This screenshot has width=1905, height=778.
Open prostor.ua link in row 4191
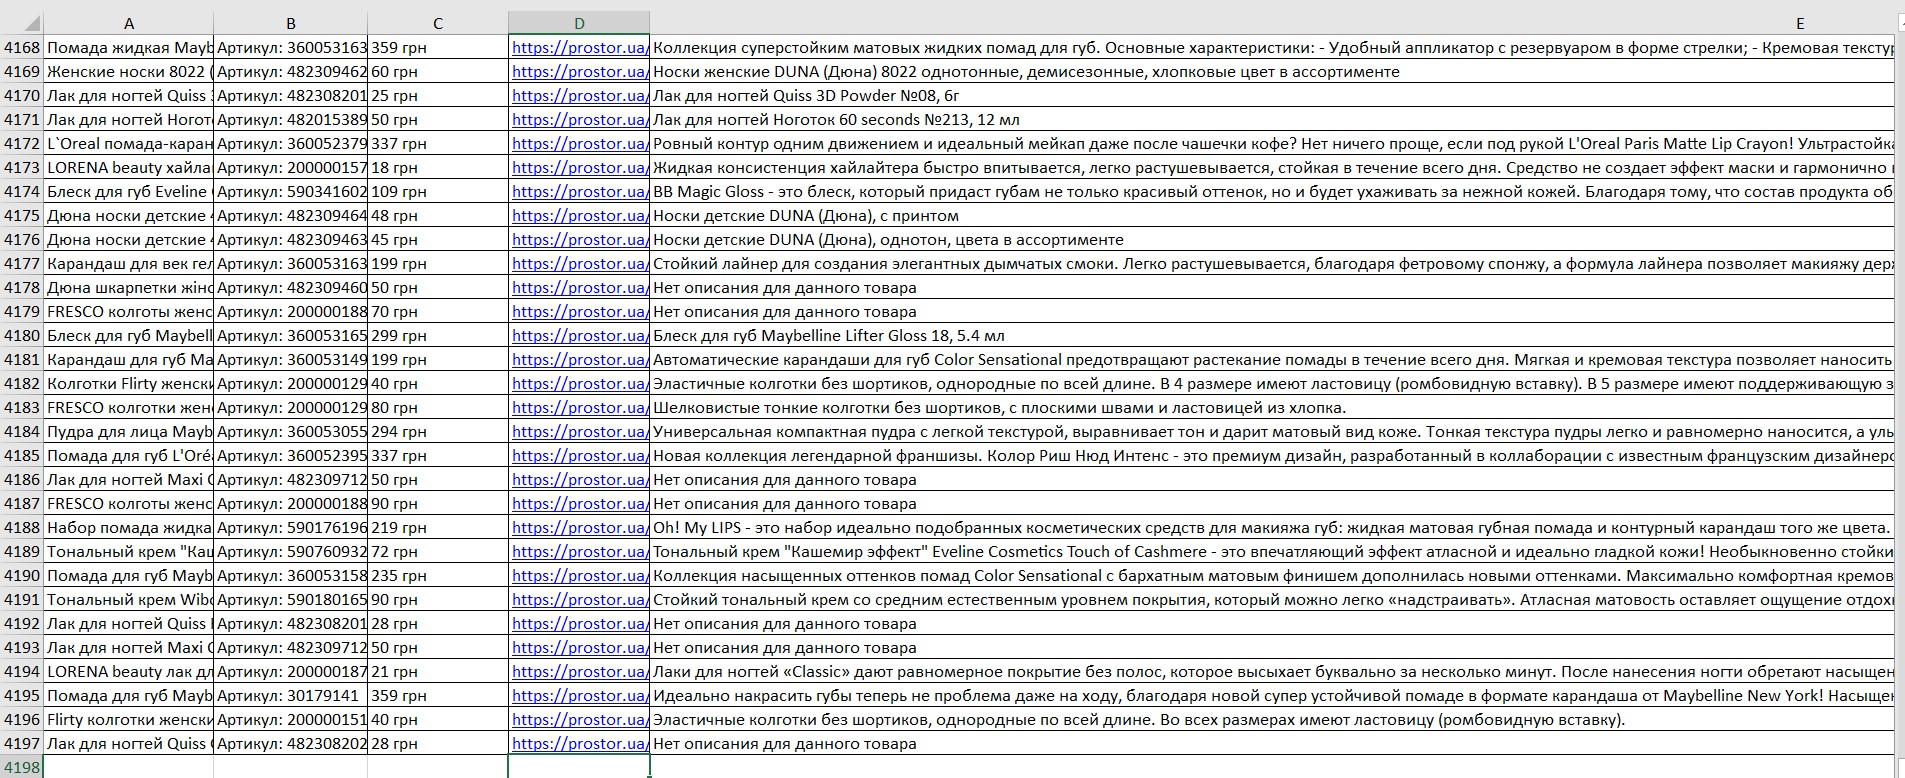[580, 599]
